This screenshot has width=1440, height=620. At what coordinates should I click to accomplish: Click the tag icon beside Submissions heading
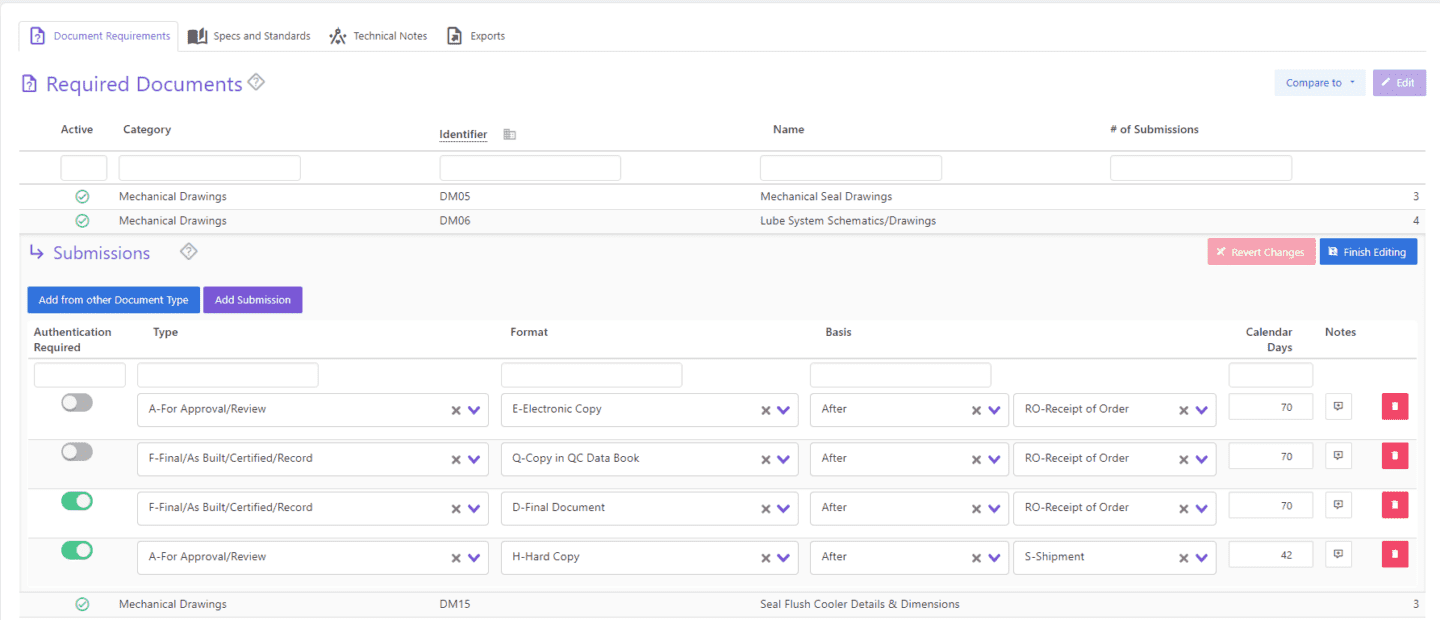point(188,252)
